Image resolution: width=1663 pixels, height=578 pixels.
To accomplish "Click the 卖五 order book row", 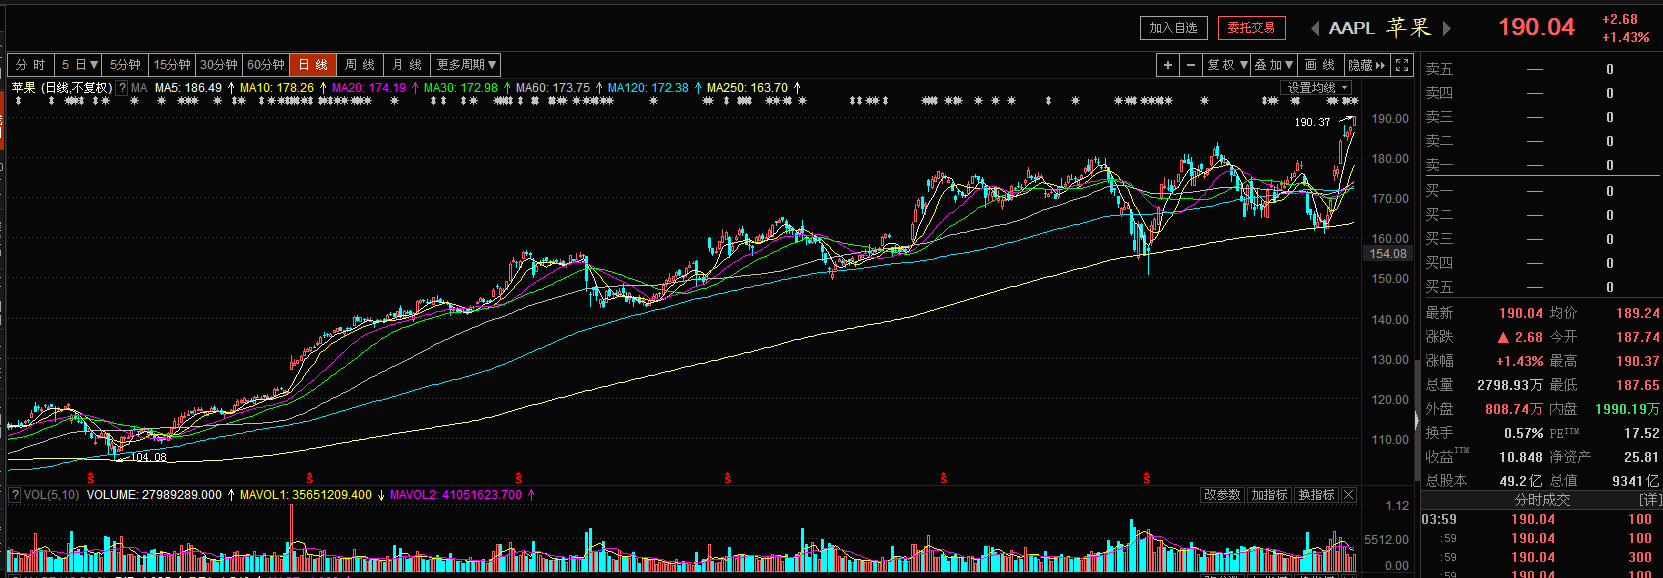I will point(1541,69).
